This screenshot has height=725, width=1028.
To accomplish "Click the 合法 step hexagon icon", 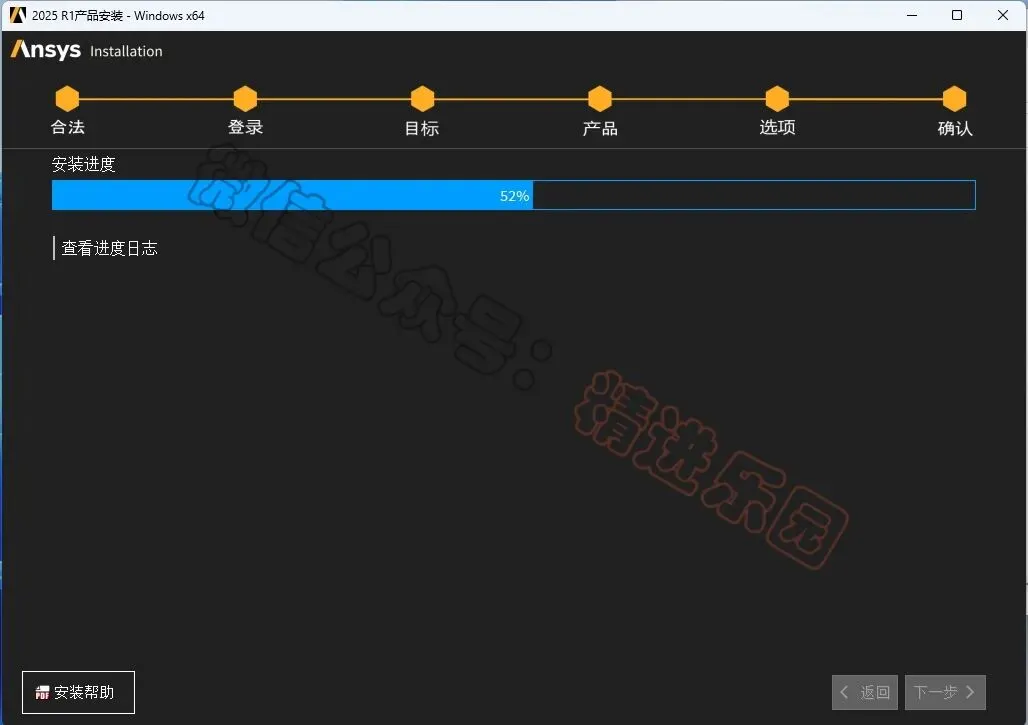I will pyautogui.click(x=67, y=99).
